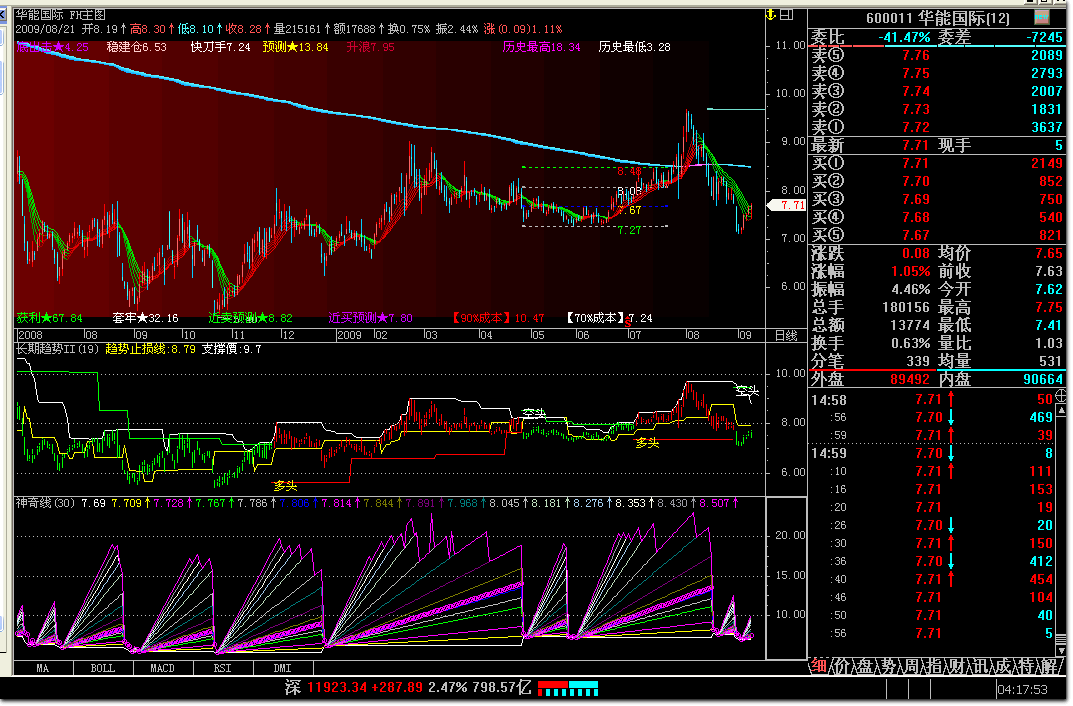Click the 最新 latest price 7.71
Image resolution: width=1073 pixels, height=706 pixels.
[x=915, y=146]
